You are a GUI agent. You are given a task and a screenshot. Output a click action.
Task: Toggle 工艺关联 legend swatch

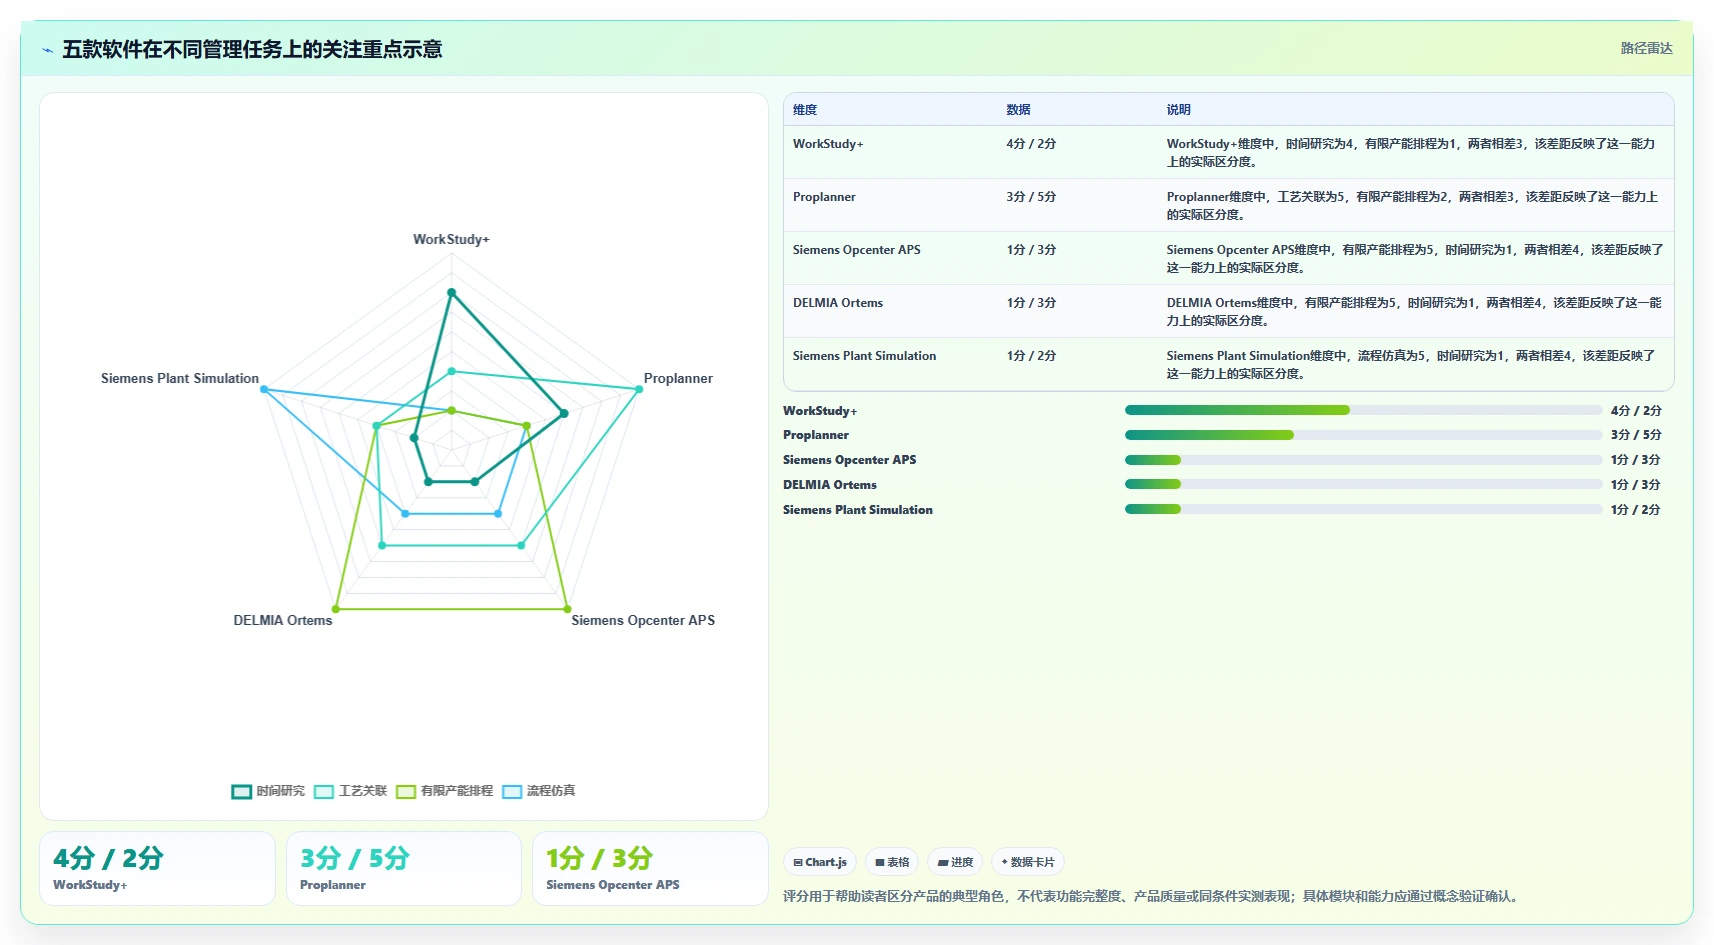tap(324, 791)
